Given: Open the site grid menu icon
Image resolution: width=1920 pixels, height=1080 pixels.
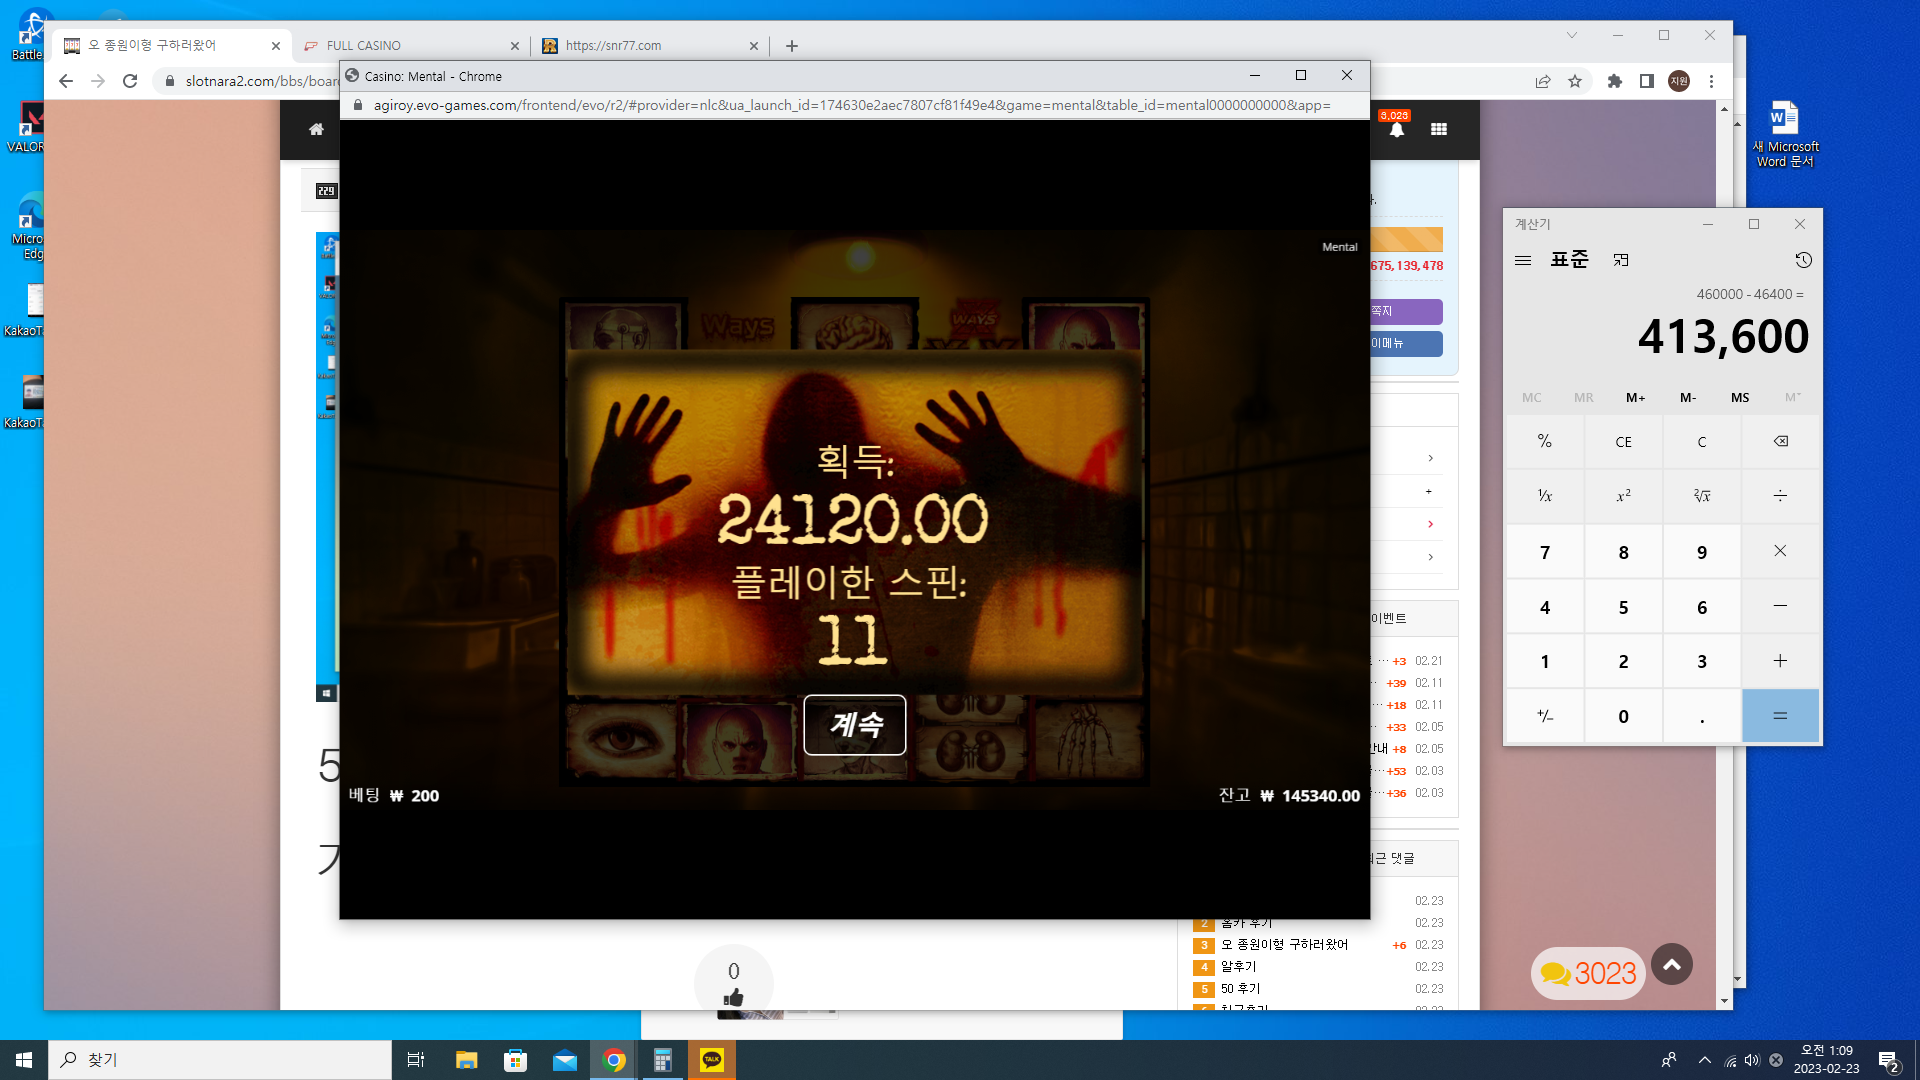Looking at the screenshot, I should pos(1439,129).
